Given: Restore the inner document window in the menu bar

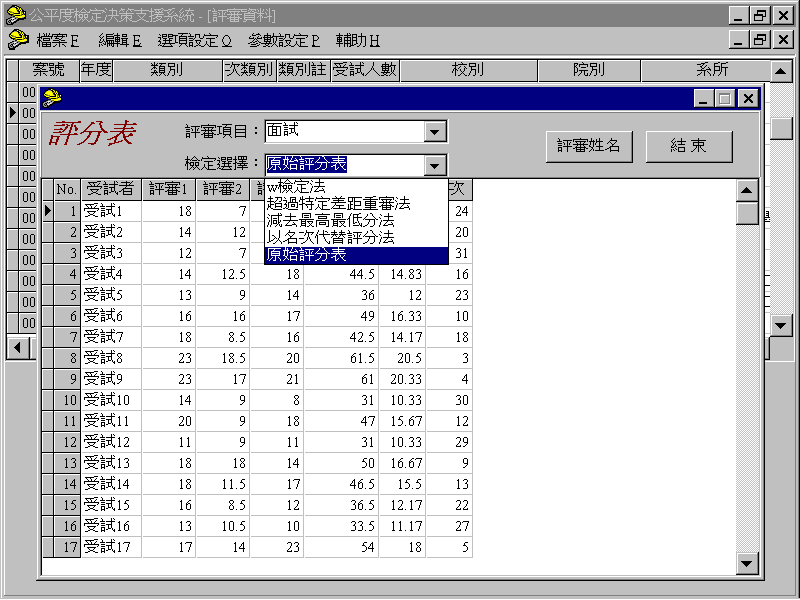Looking at the screenshot, I should coord(760,40).
